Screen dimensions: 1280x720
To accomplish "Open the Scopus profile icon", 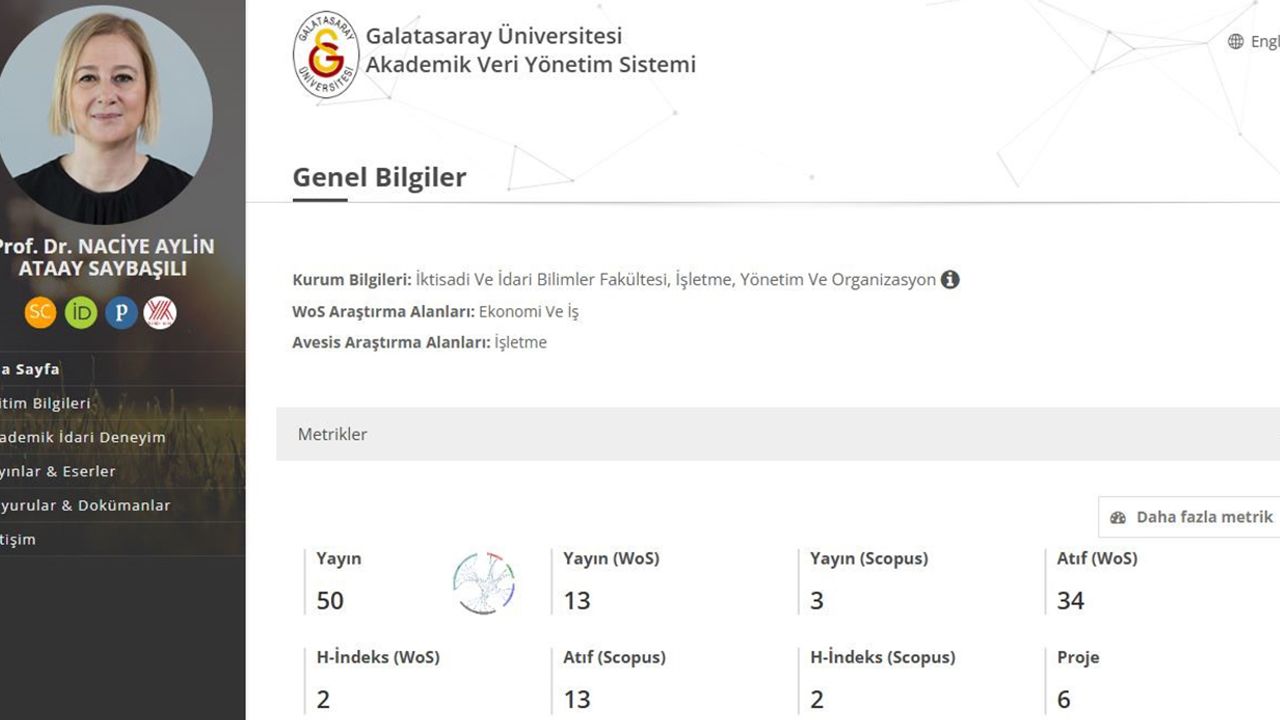I will click(x=40, y=313).
